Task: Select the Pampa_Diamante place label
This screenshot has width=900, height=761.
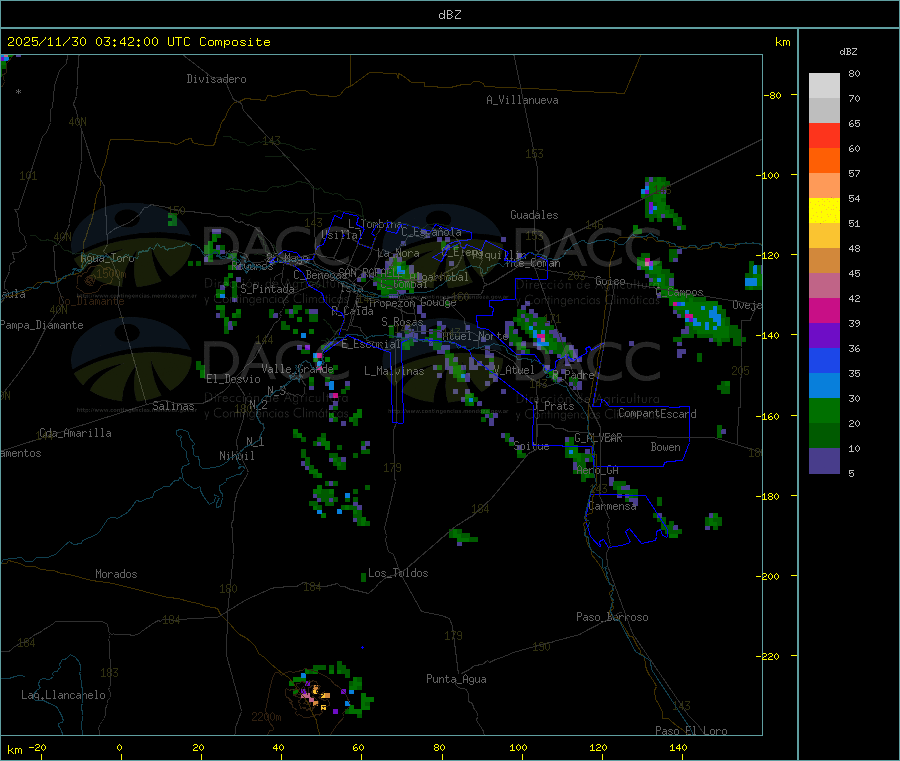Action: point(42,325)
